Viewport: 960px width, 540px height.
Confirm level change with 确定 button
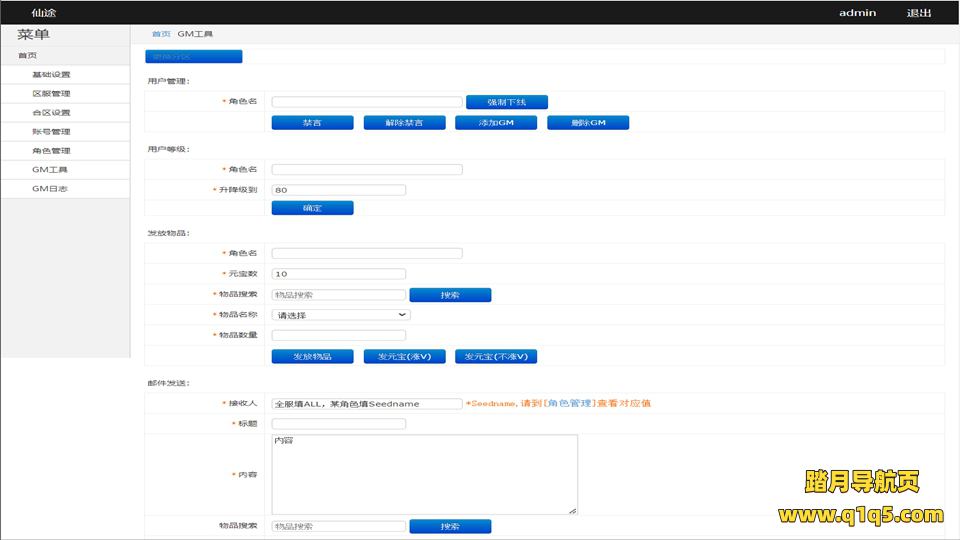[312, 208]
